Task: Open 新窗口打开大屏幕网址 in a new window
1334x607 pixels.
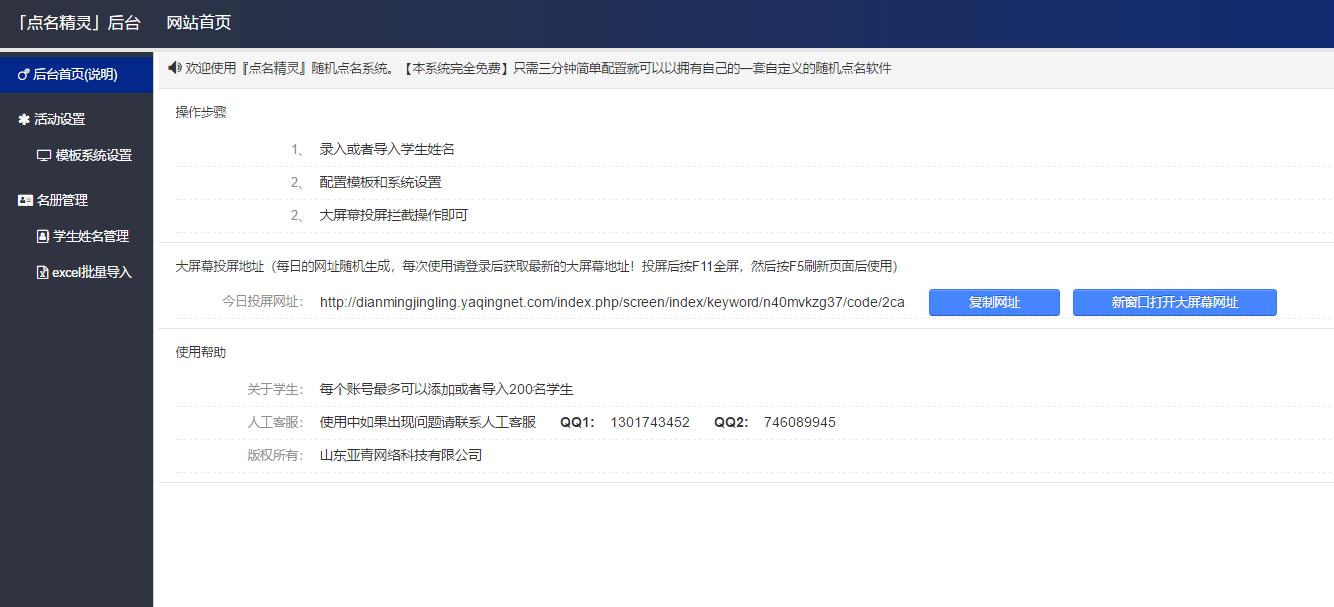Action: 1174,302
